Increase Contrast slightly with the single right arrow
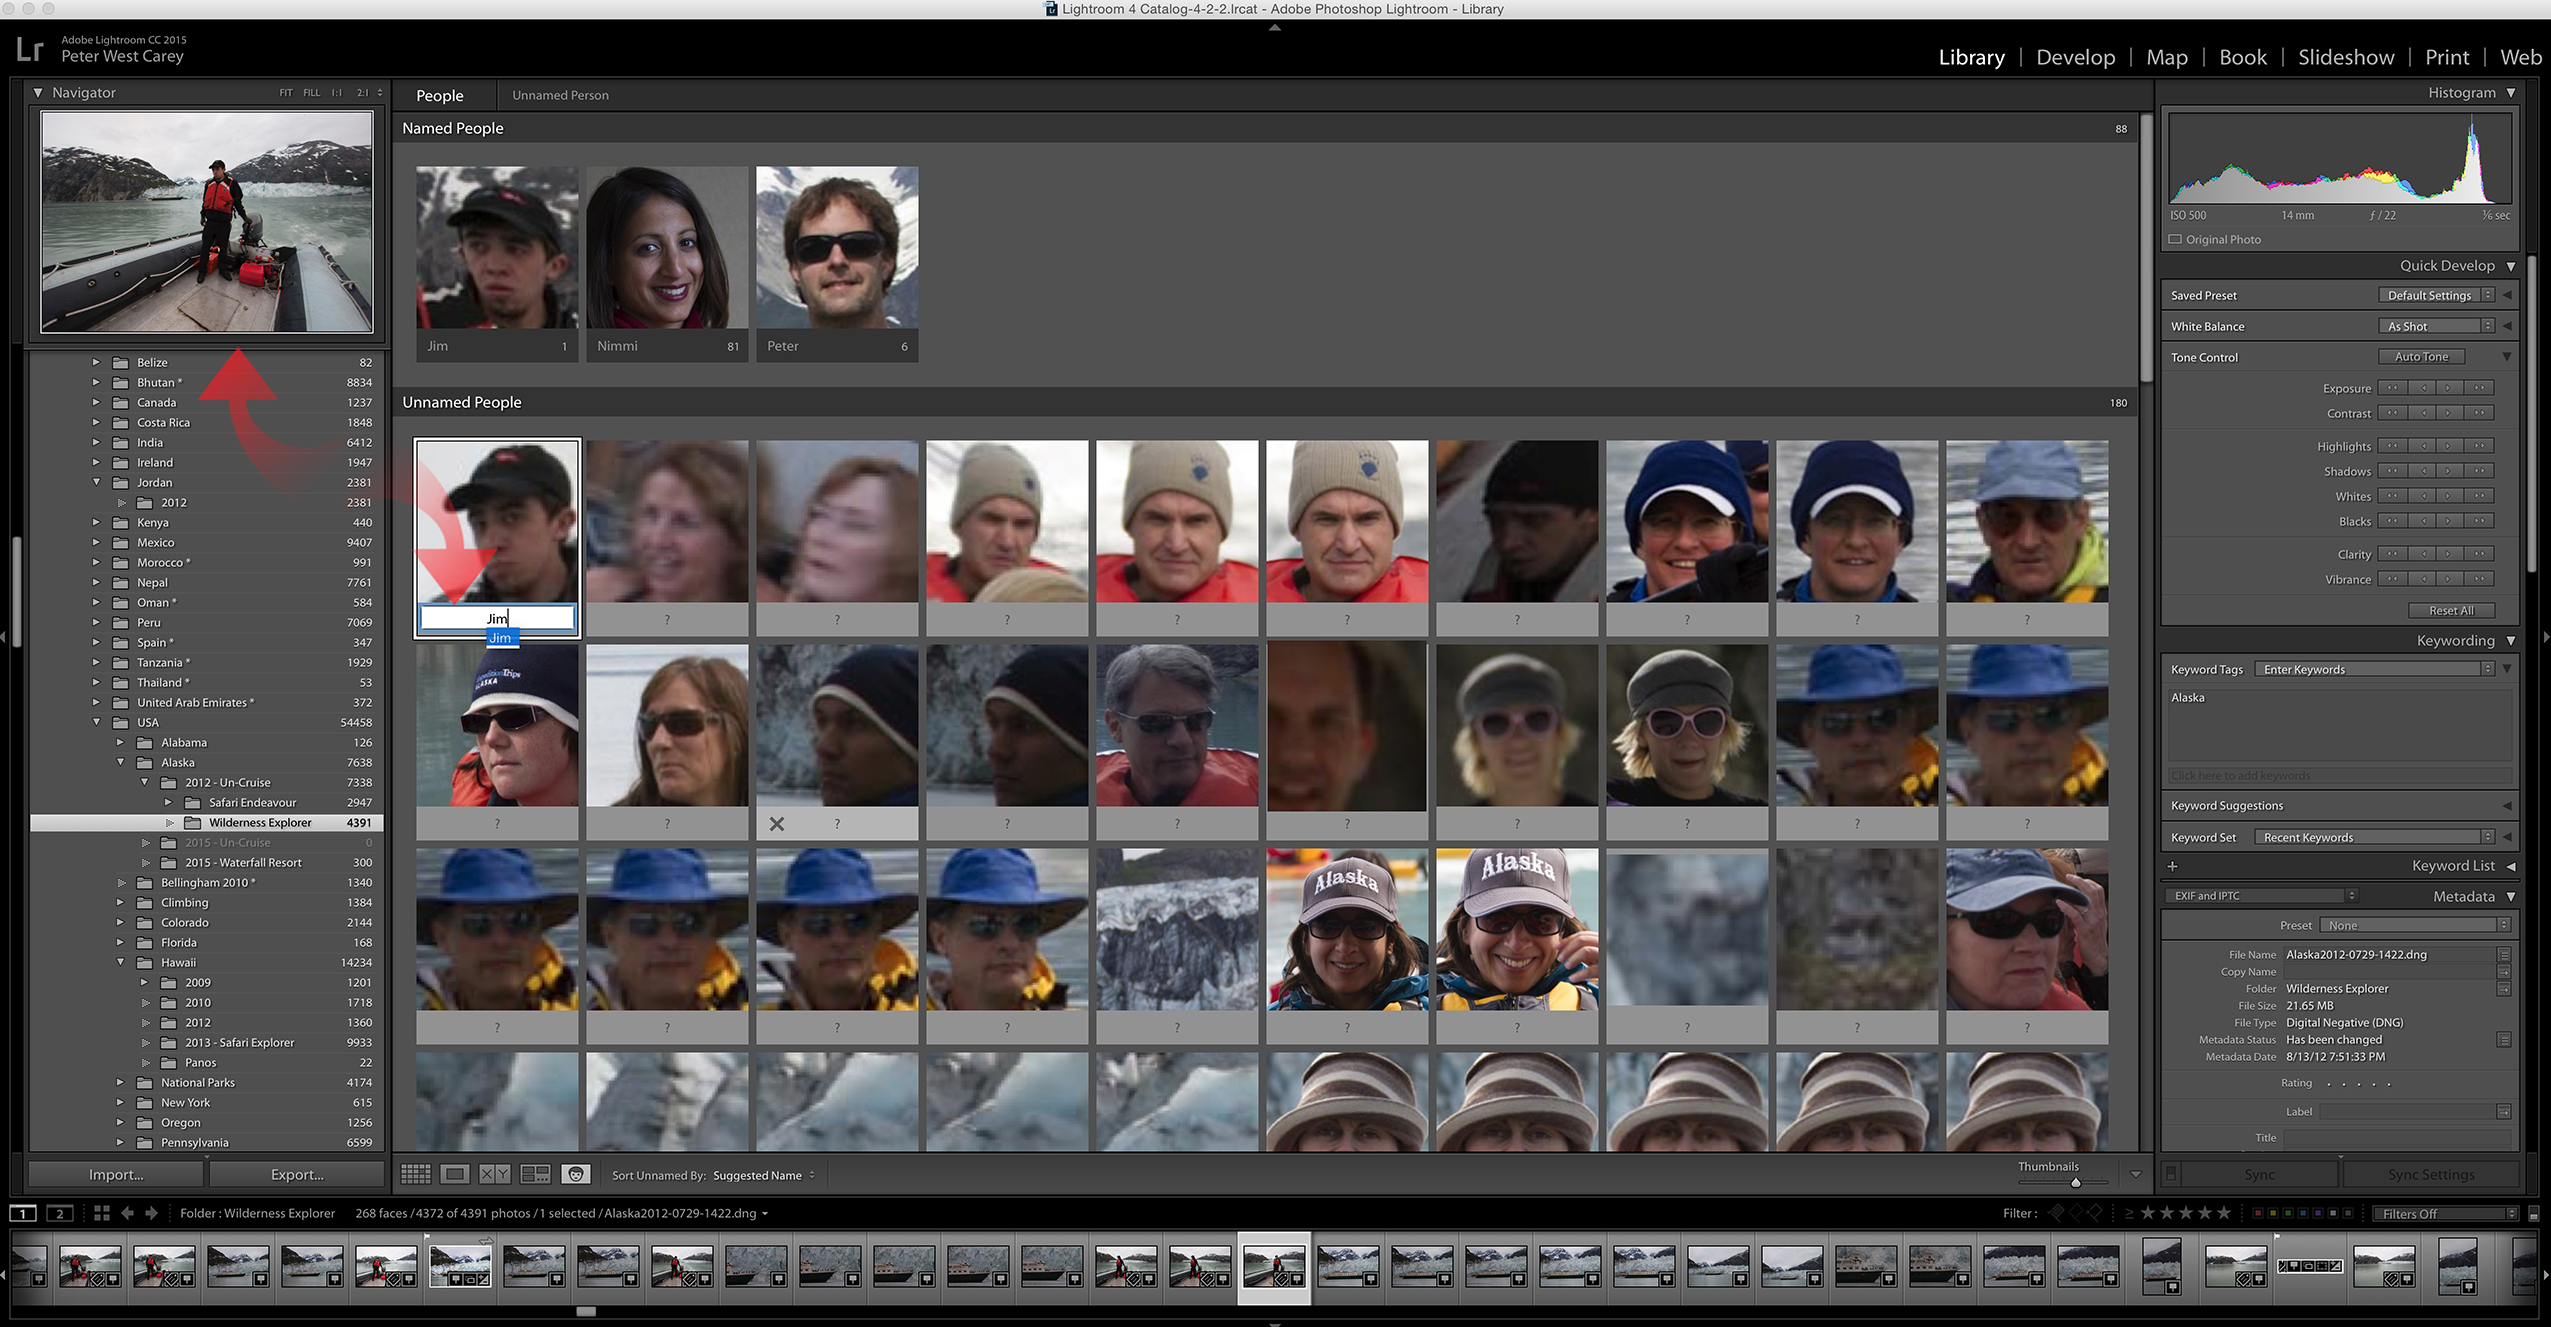The width and height of the screenshot is (2551, 1327). [2449, 413]
